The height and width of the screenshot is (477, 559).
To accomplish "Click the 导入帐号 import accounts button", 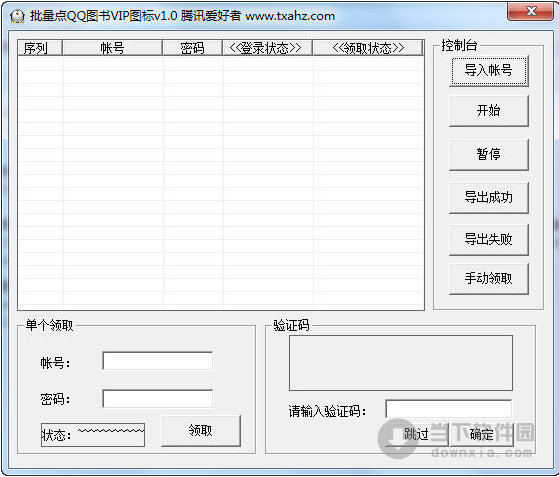I will [488, 71].
